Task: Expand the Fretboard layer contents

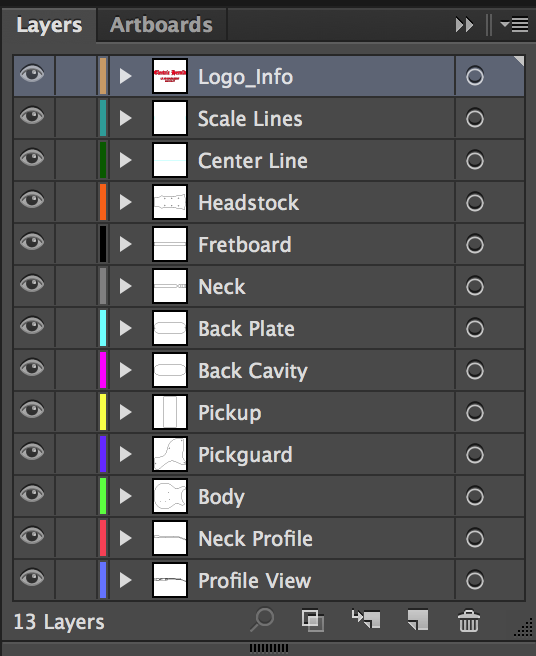Action: pos(126,244)
